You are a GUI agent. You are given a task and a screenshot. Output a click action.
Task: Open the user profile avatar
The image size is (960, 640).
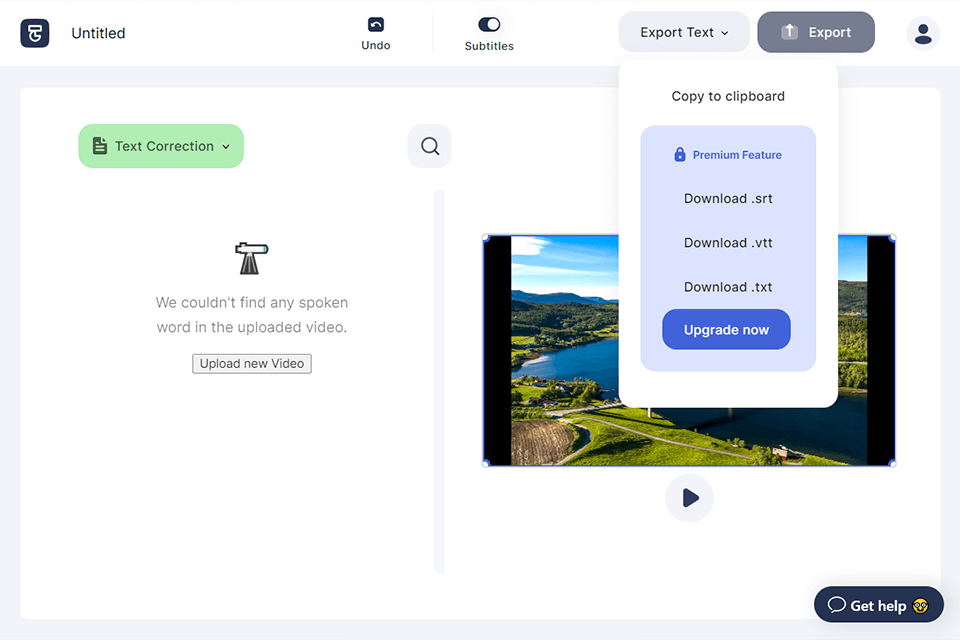coord(923,33)
